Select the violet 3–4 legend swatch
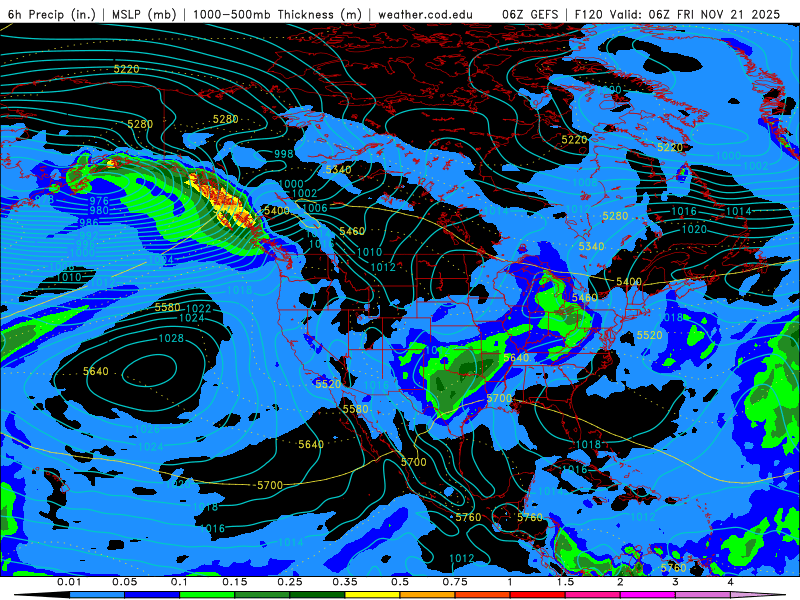 [703, 595]
